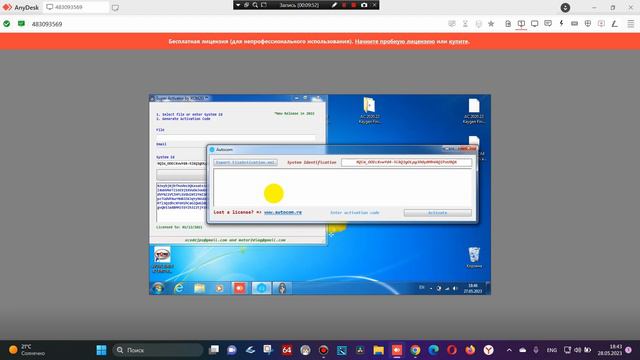Select the left AC 2020.23 Keygen folder icon
The width and height of the screenshot is (640, 360).
coord(369,110)
